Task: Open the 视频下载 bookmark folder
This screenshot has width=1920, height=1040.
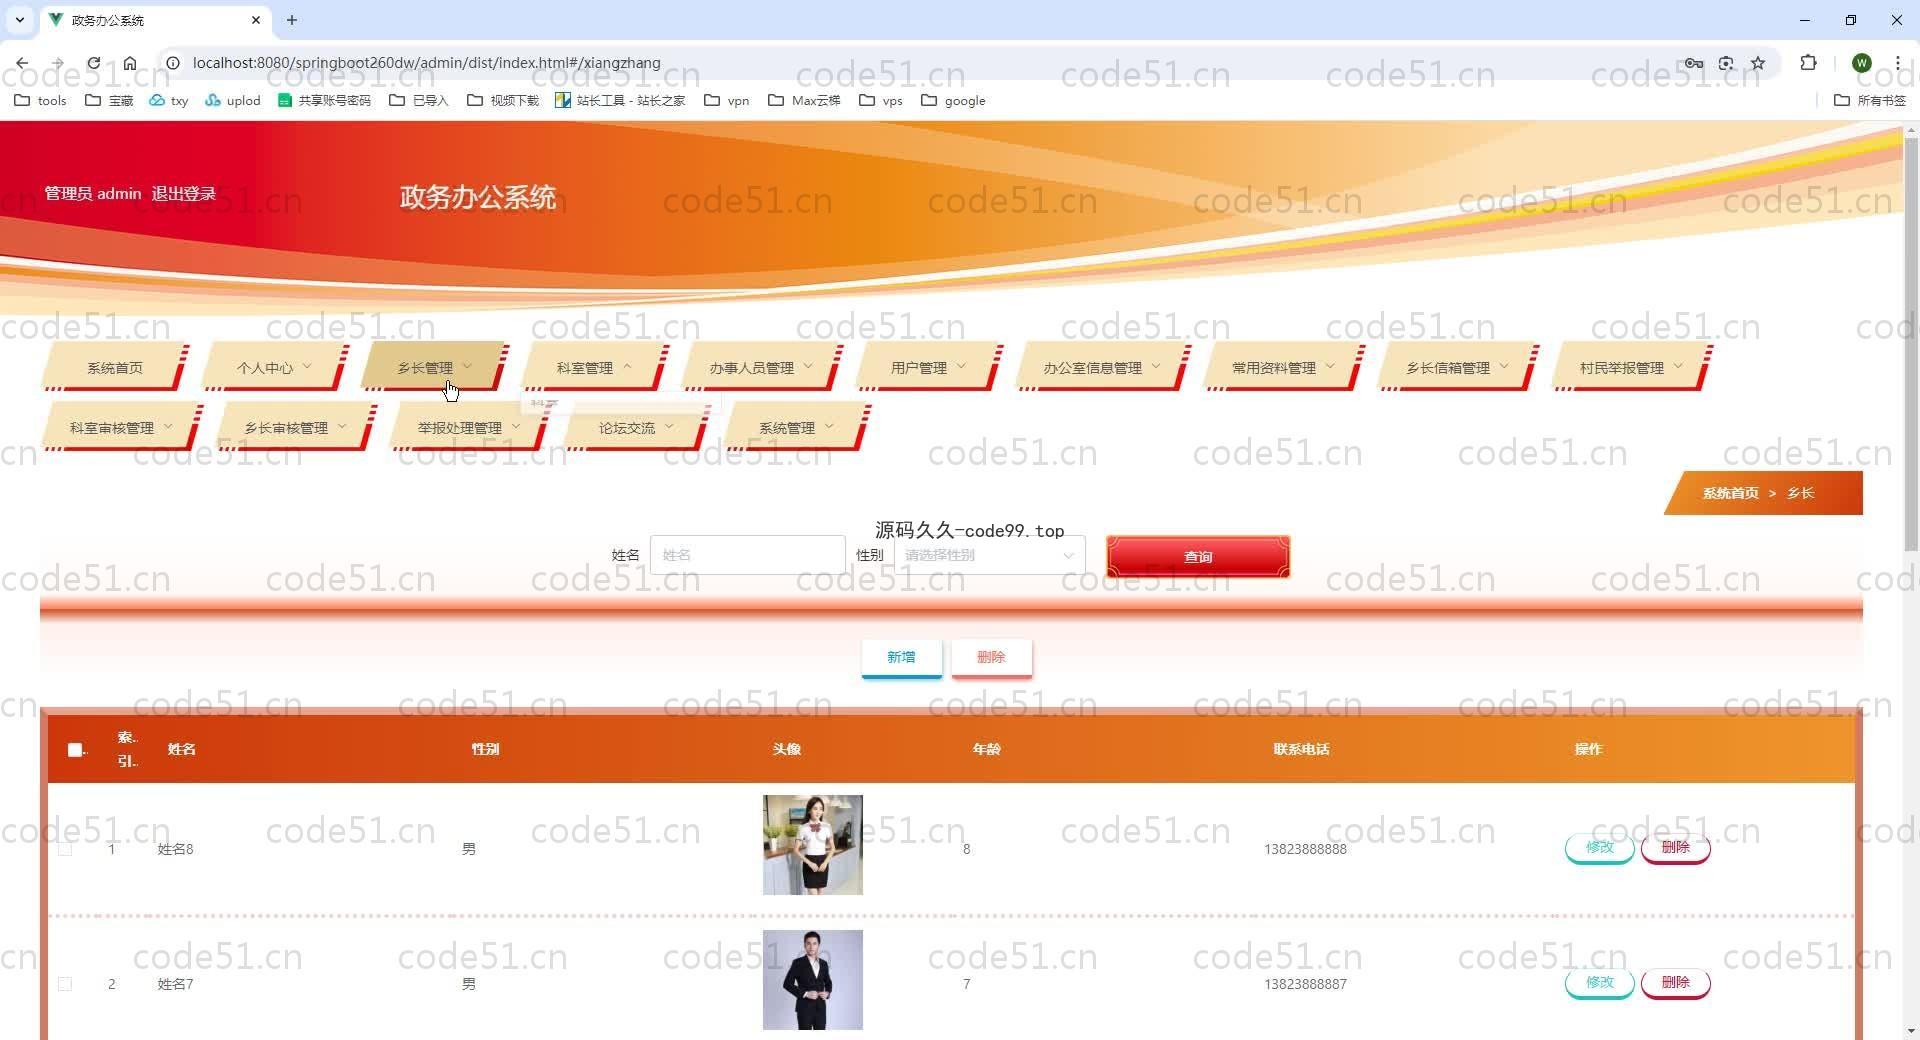Action: pos(503,101)
